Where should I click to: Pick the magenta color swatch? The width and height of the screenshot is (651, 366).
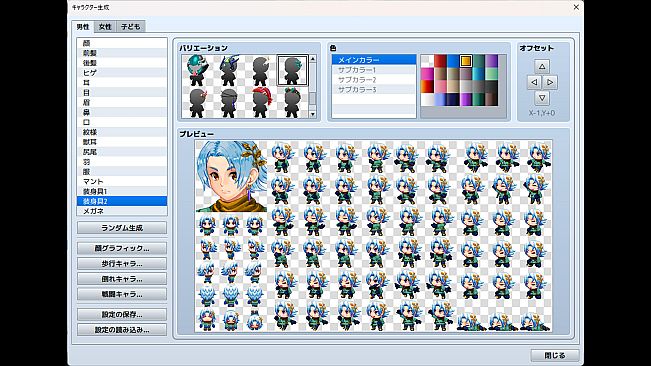pos(427,74)
